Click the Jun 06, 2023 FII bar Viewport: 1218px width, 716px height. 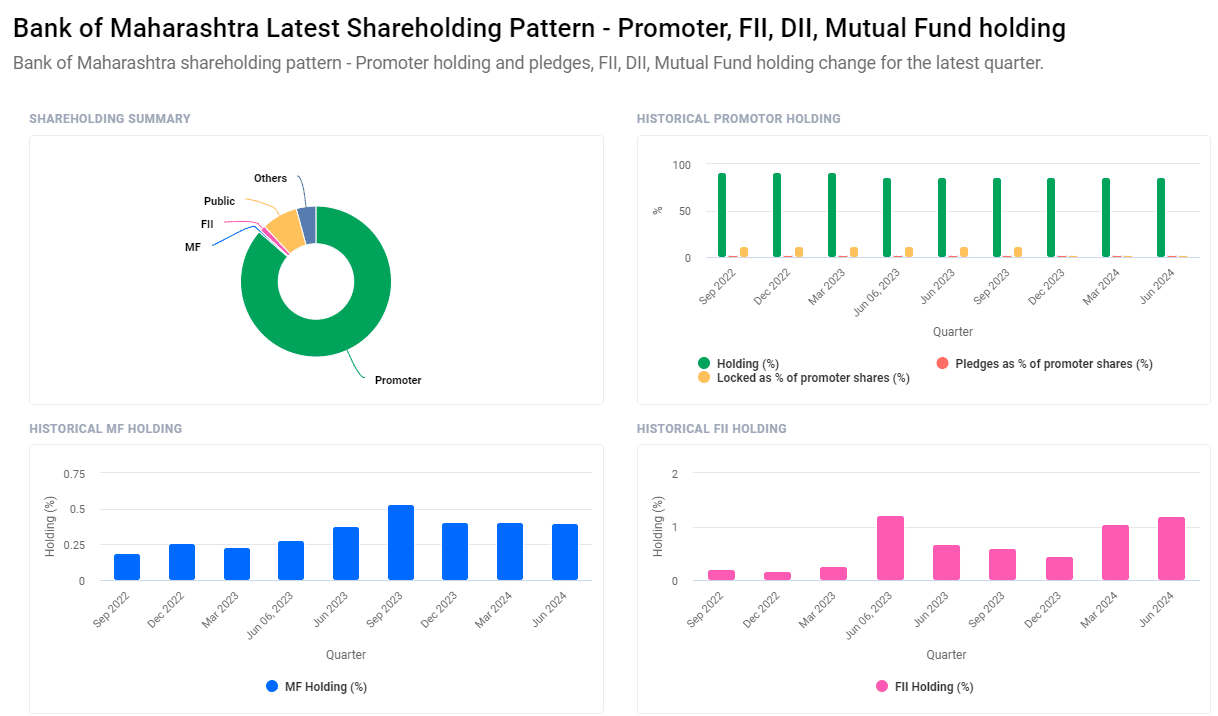click(x=890, y=548)
